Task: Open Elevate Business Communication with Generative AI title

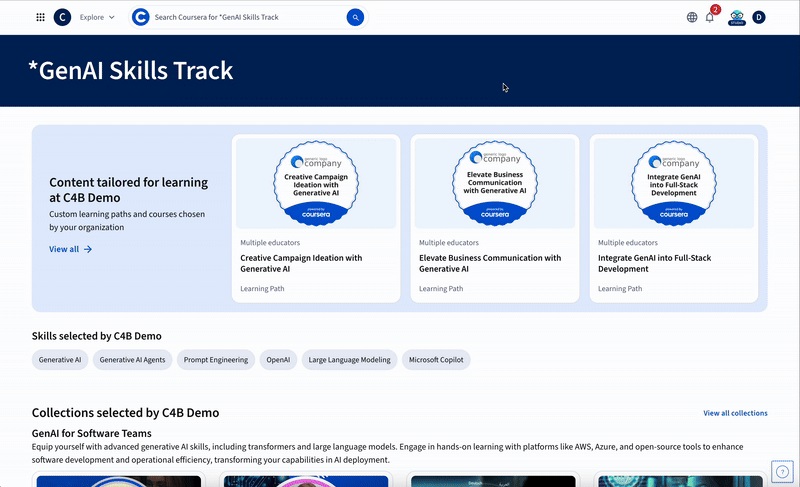Action: (490, 264)
